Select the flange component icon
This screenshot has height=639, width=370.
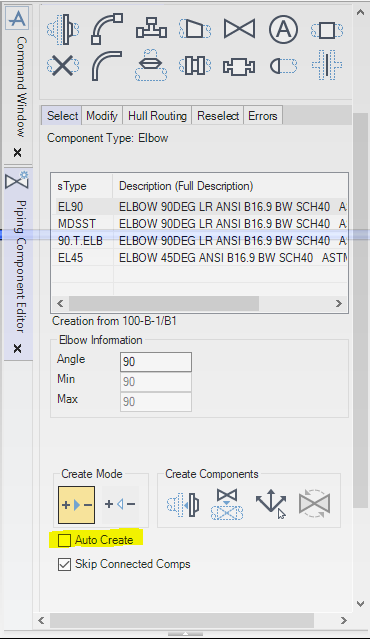pos(63,29)
